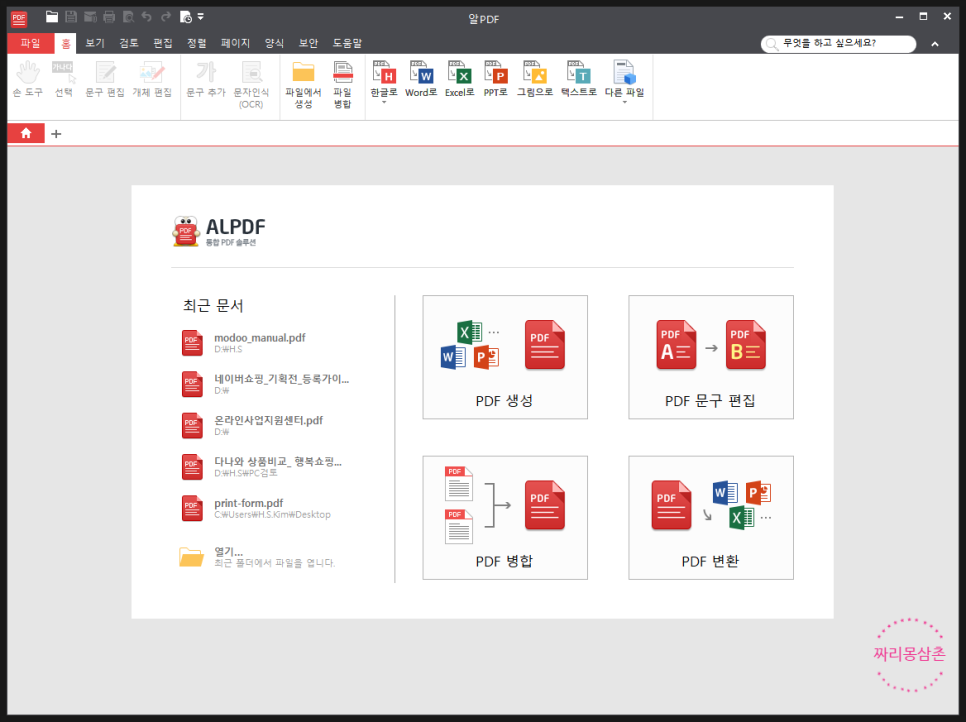Open the 파일 menu

click(x=30, y=43)
